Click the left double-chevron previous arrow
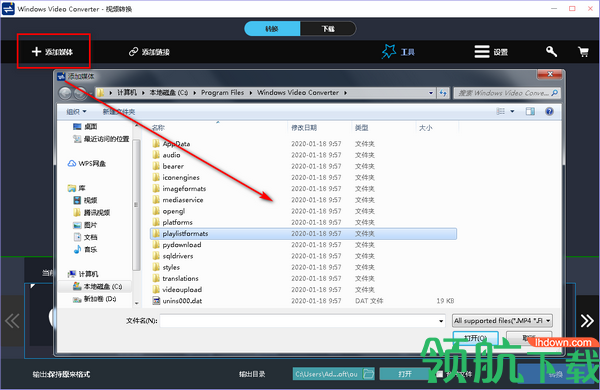This screenshot has width=600, height=390. click(12, 321)
